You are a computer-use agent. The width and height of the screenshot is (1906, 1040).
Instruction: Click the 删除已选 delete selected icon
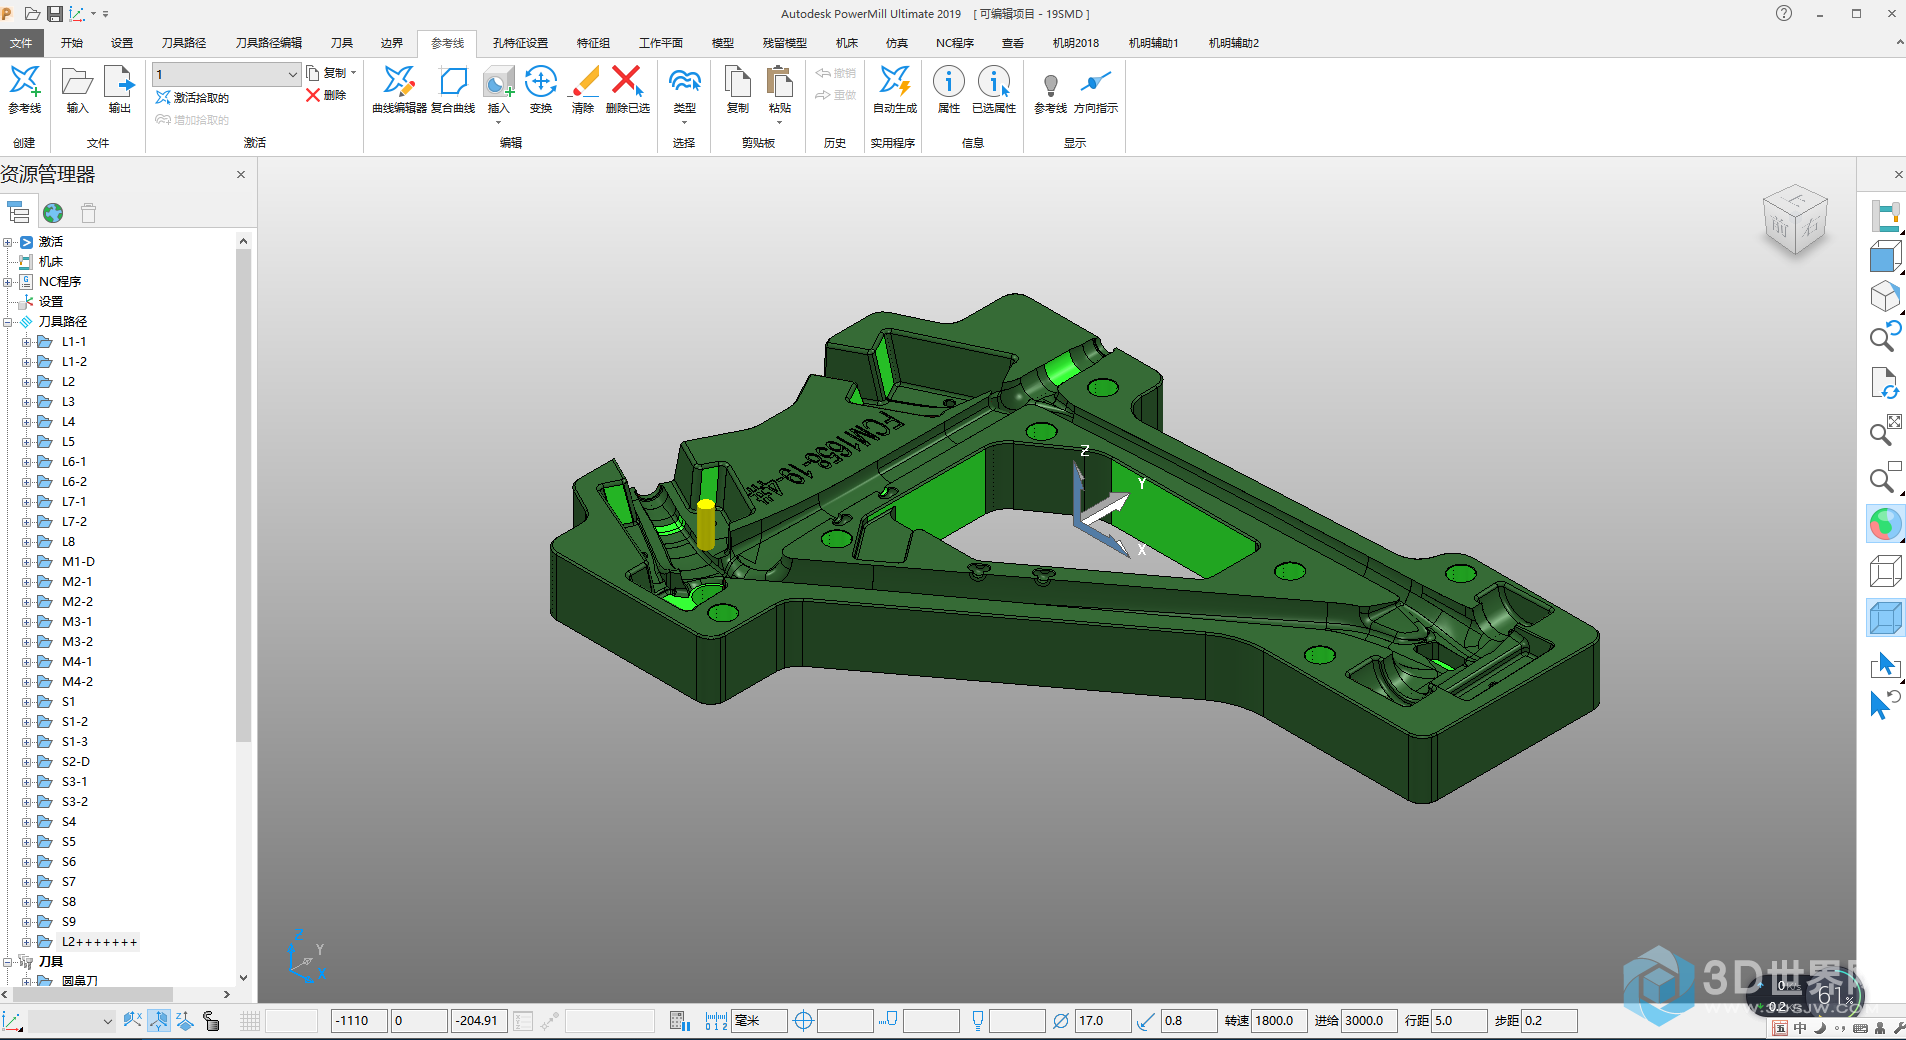coord(627,82)
